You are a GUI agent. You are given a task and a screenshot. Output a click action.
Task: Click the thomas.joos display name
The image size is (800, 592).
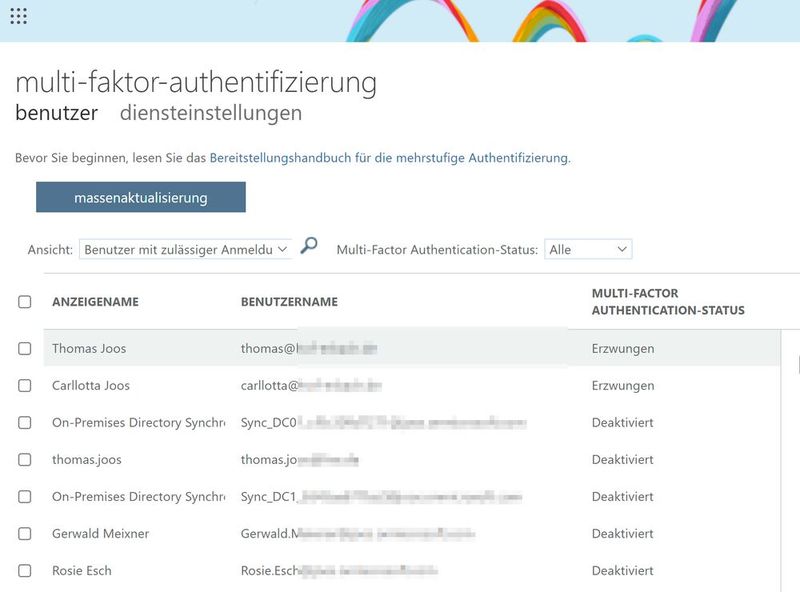click(87, 459)
